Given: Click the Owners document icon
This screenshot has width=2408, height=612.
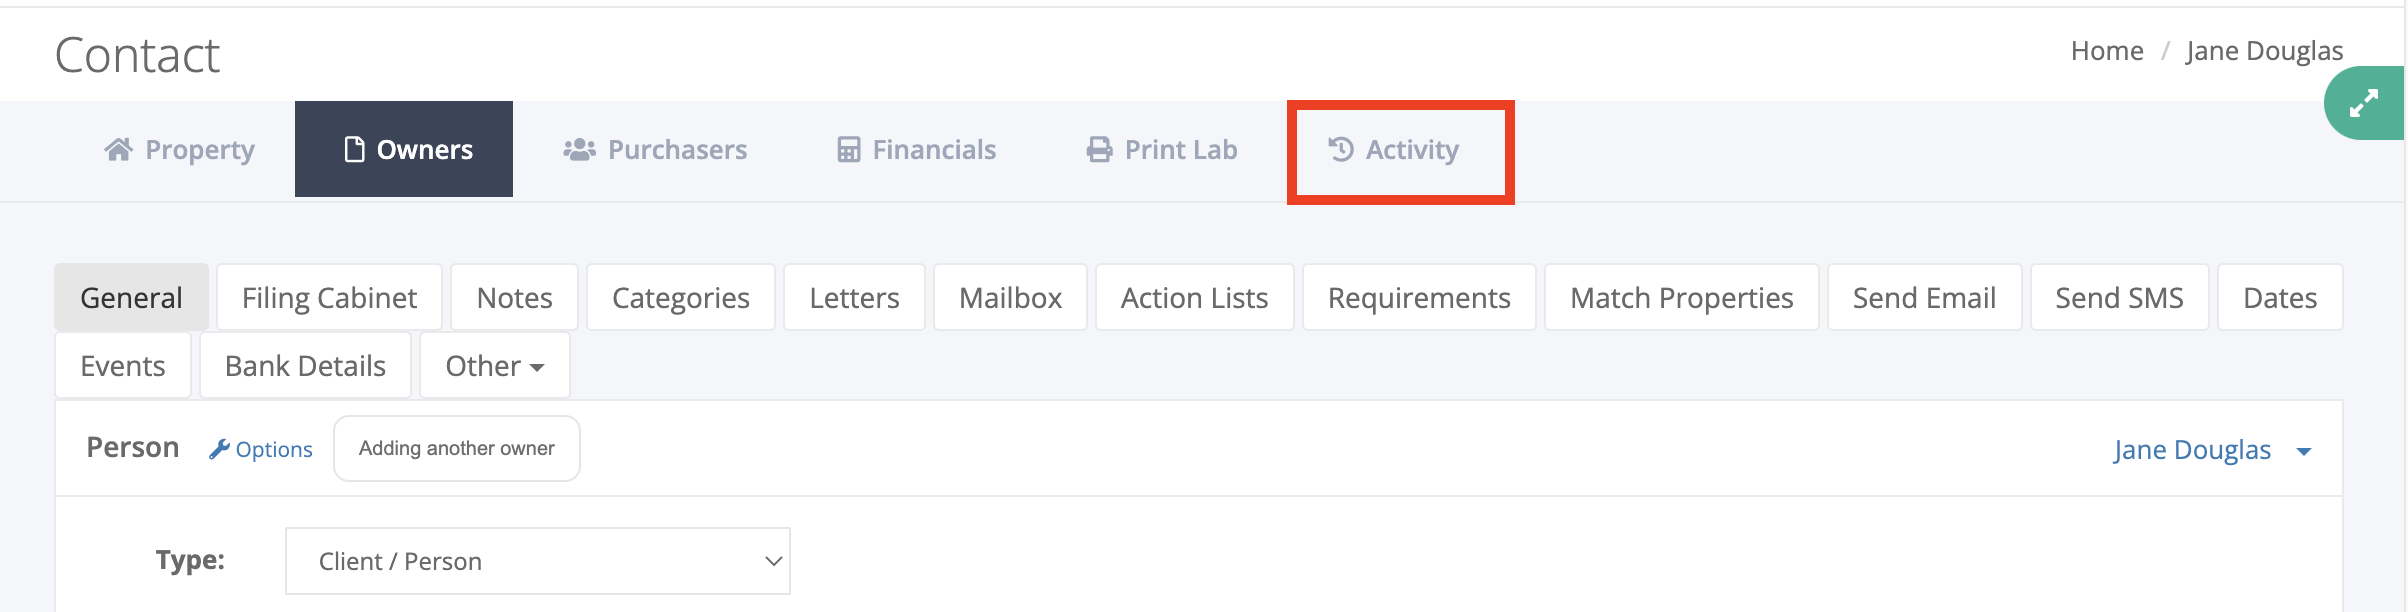Looking at the screenshot, I should (x=354, y=149).
